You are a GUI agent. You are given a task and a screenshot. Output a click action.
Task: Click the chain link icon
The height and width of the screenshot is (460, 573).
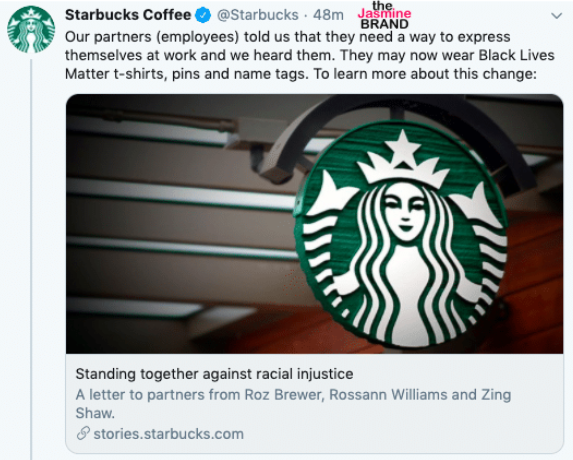[83, 433]
